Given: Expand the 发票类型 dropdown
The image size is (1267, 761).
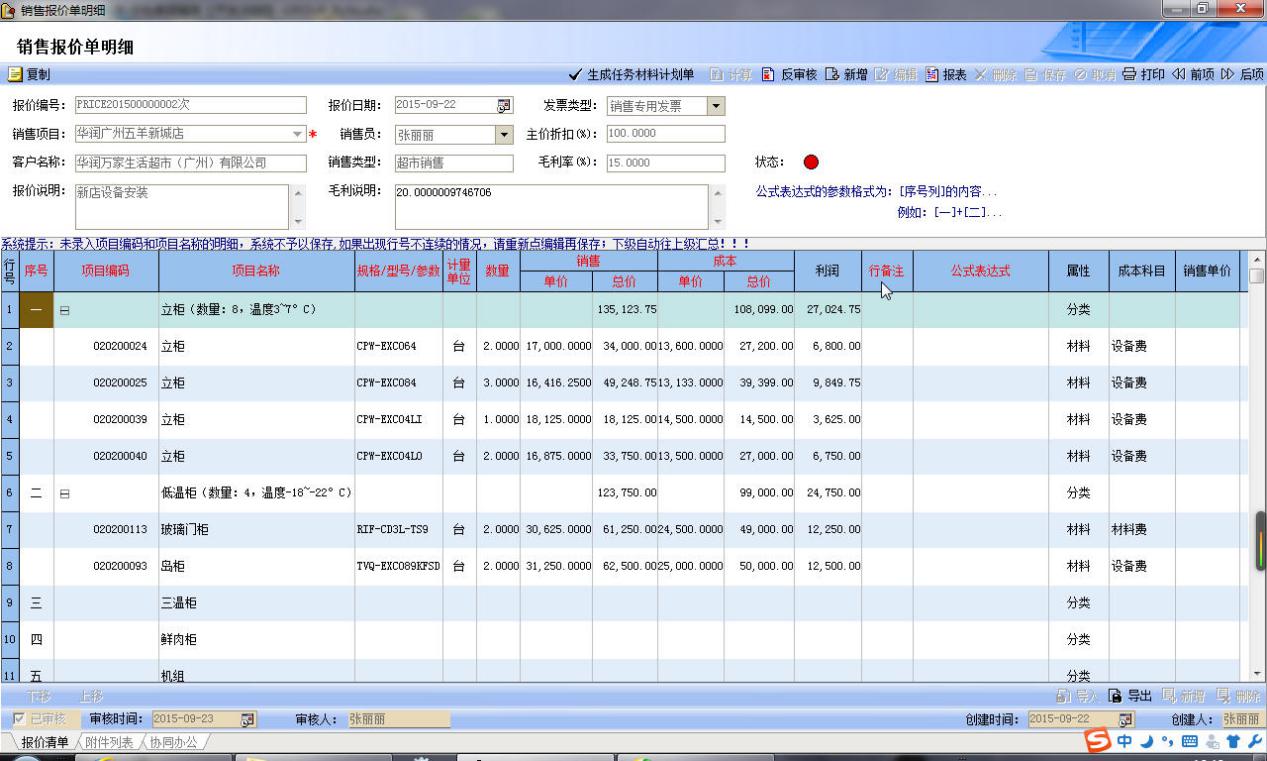Looking at the screenshot, I should click(716, 106).
